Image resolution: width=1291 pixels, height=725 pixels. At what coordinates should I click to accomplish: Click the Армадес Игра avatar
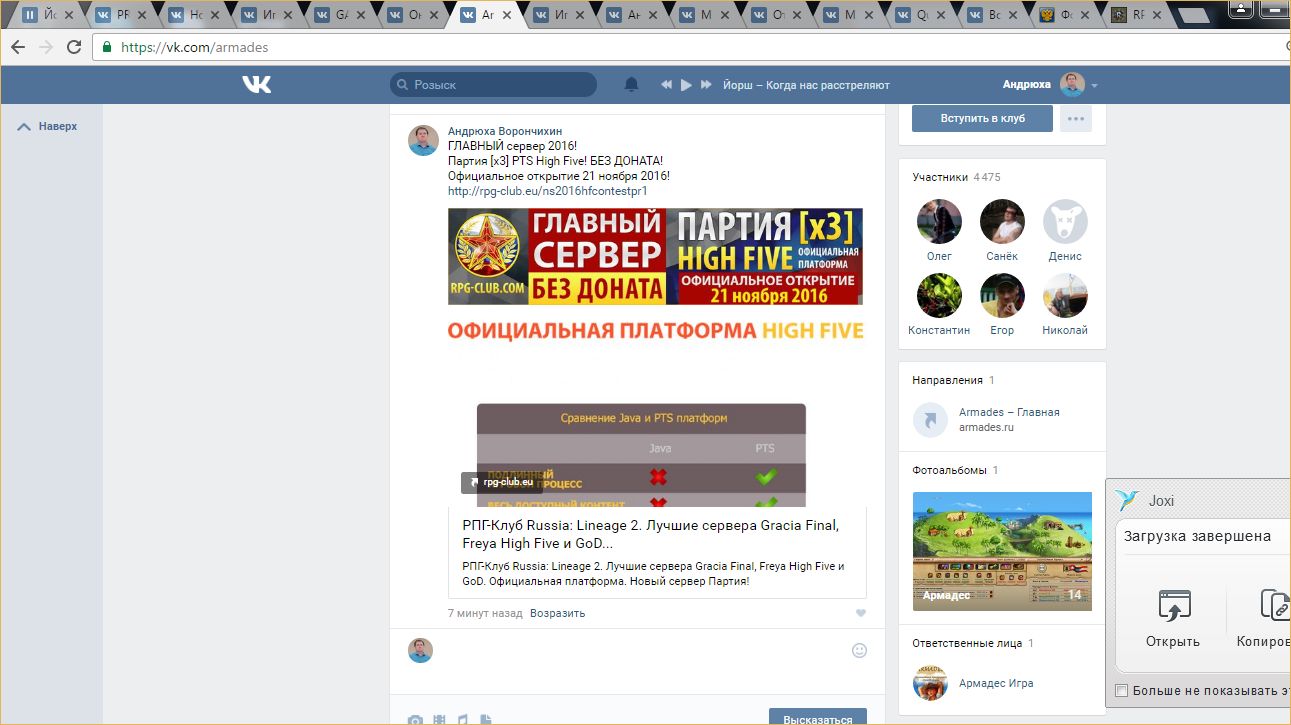point(930,683)
